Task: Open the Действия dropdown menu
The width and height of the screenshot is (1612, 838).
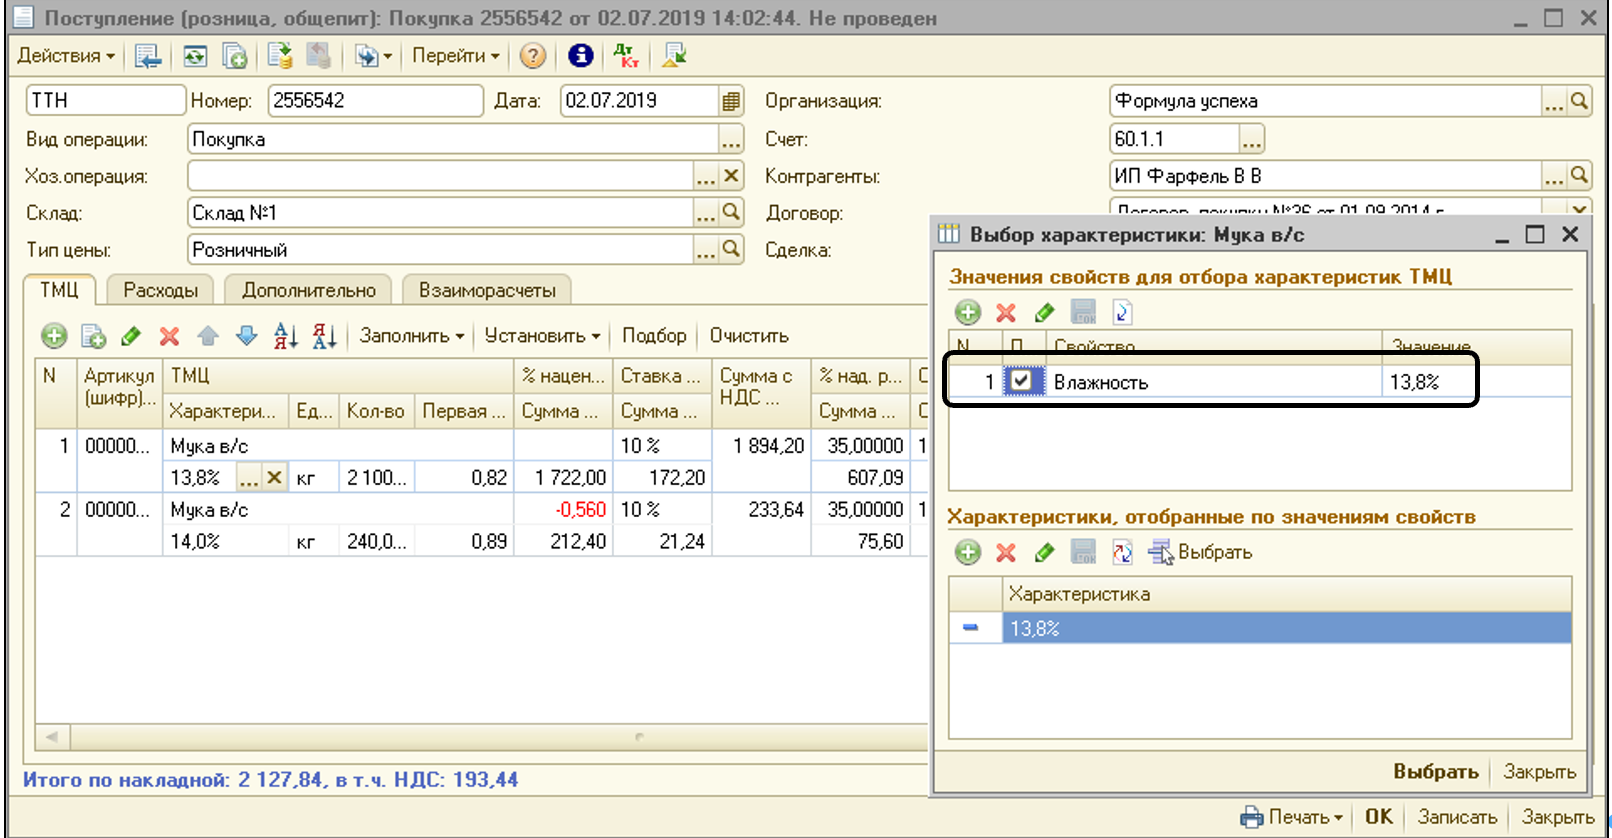Action: pyautogui.click(x=65, y=56)
